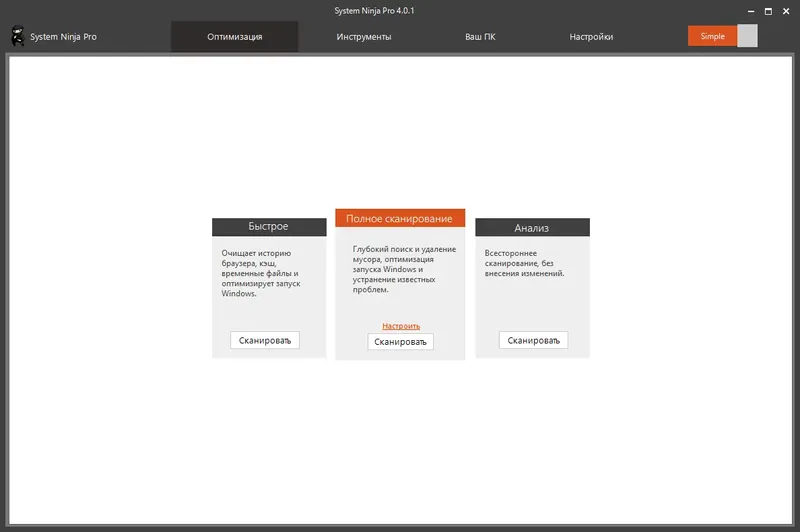Select the Быстрое card header
Screen dimensions: 800x532
(x=269, y=227)
